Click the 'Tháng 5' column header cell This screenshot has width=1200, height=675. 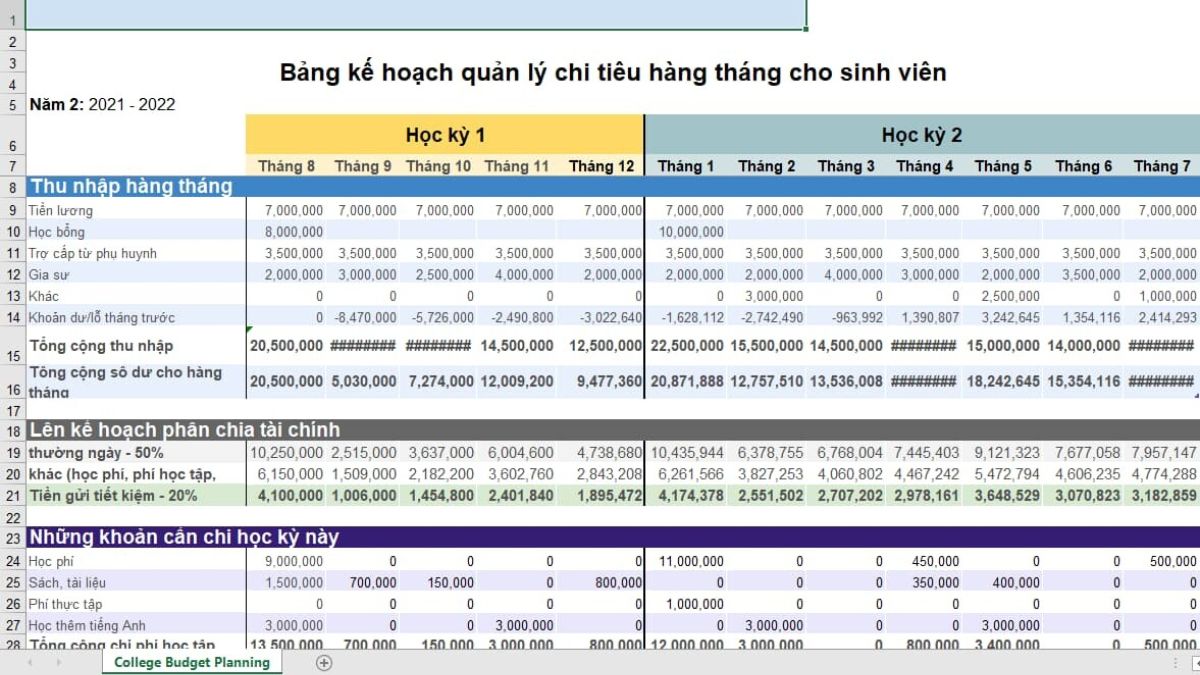(x=1003, y=166)
